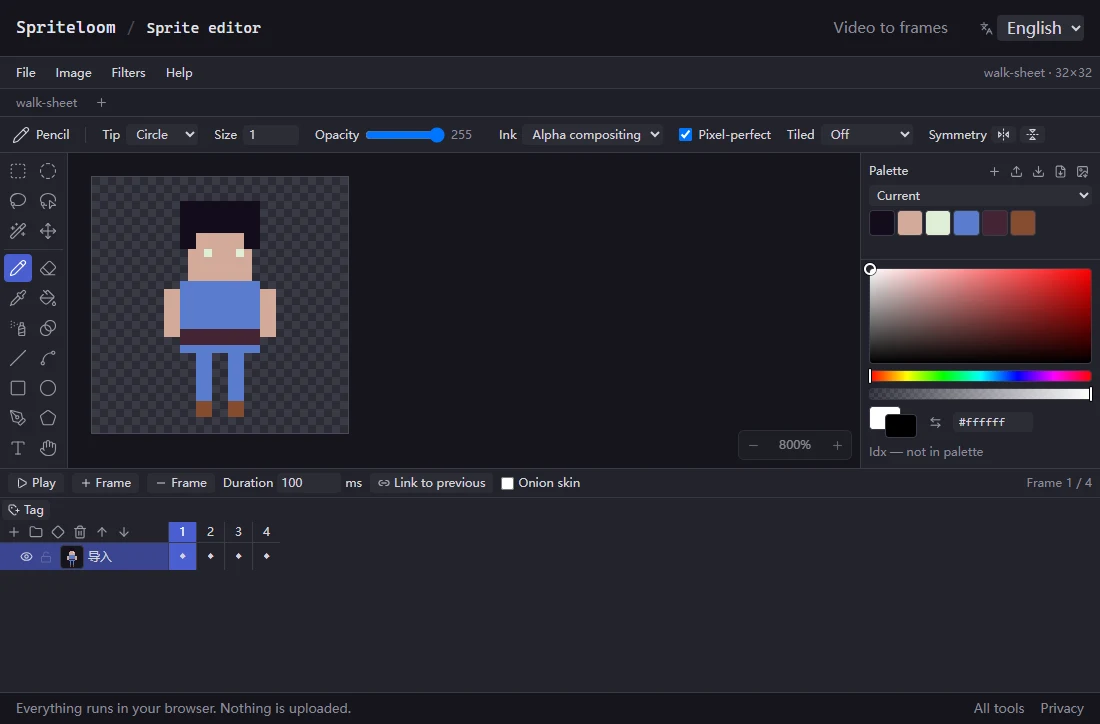Switch to the hand pan tool
Screen dimensions: 1100x724
pos(48,448)
